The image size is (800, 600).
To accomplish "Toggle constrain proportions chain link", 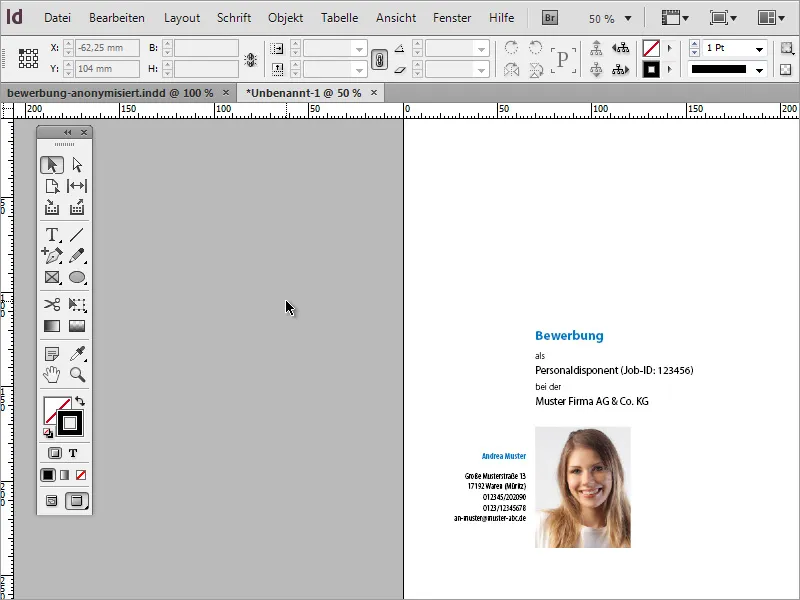I will point(379,59).
